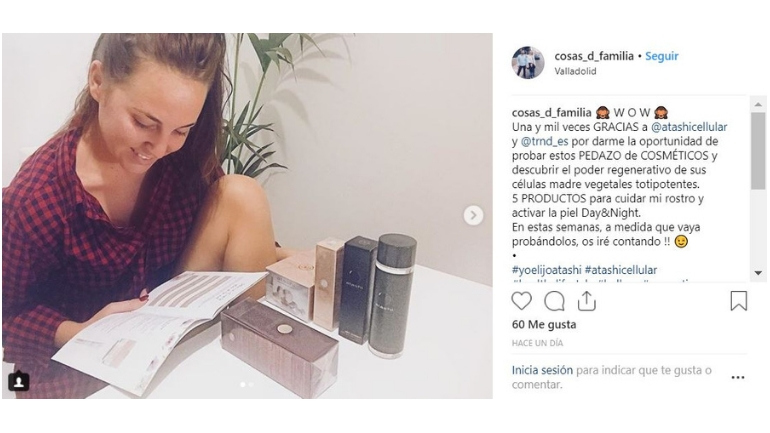The height and width of the screenshot is (433, 770).
Task: Follow the account via Seguir
Action: (x=661, y=56)
